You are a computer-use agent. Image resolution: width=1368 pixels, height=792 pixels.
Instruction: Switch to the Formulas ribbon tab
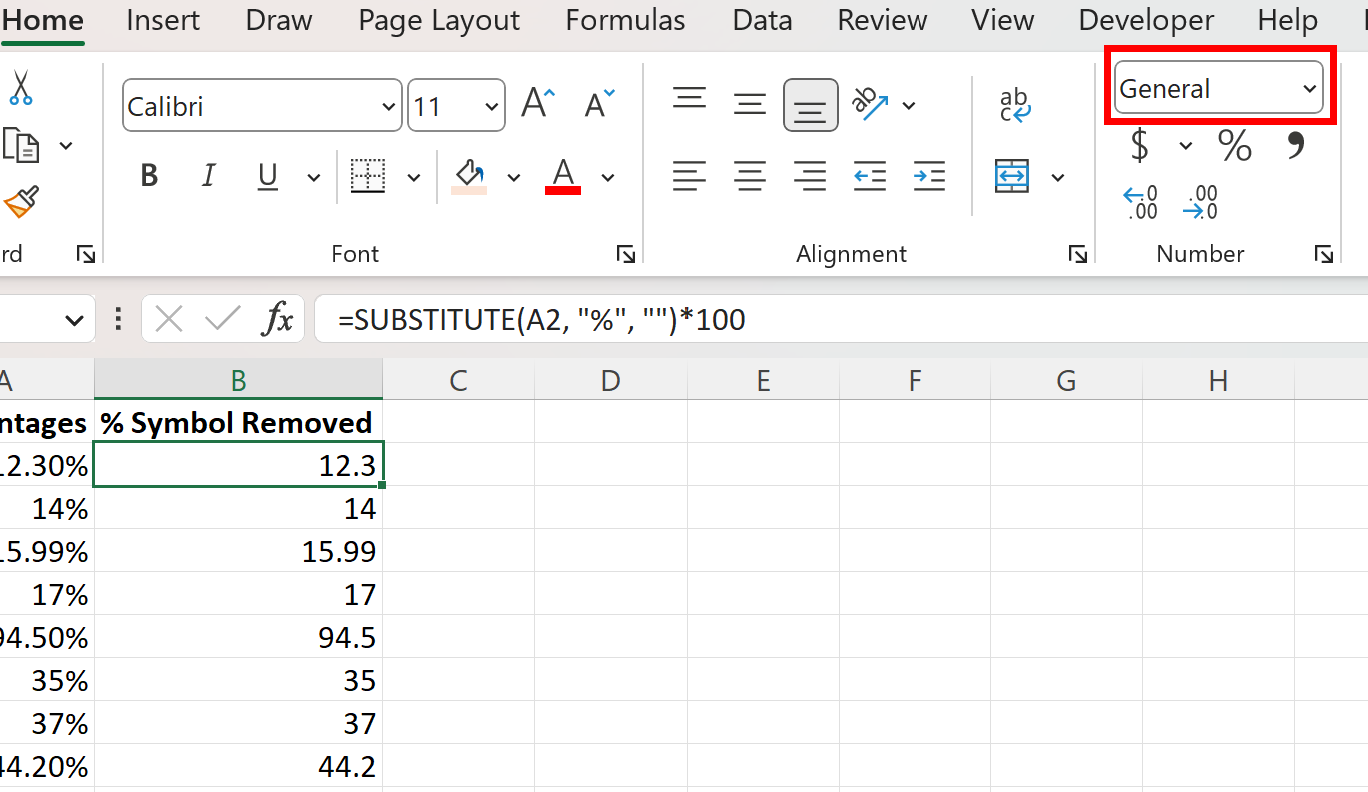[x=624, y=20]
